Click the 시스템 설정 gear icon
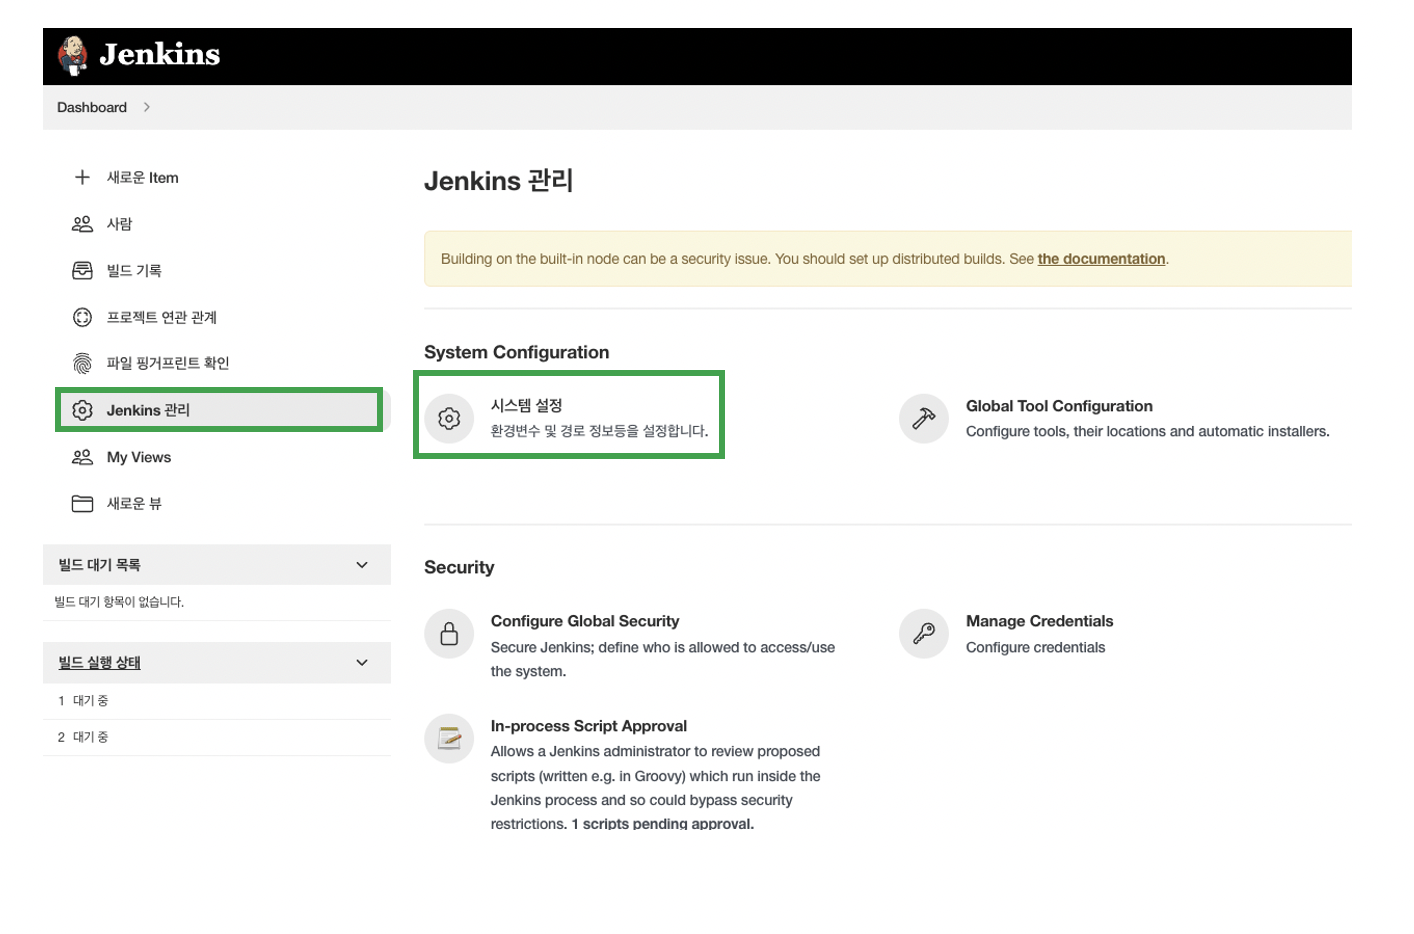The width and height of the screenshot is (1414, 934). tap(449, 418)
